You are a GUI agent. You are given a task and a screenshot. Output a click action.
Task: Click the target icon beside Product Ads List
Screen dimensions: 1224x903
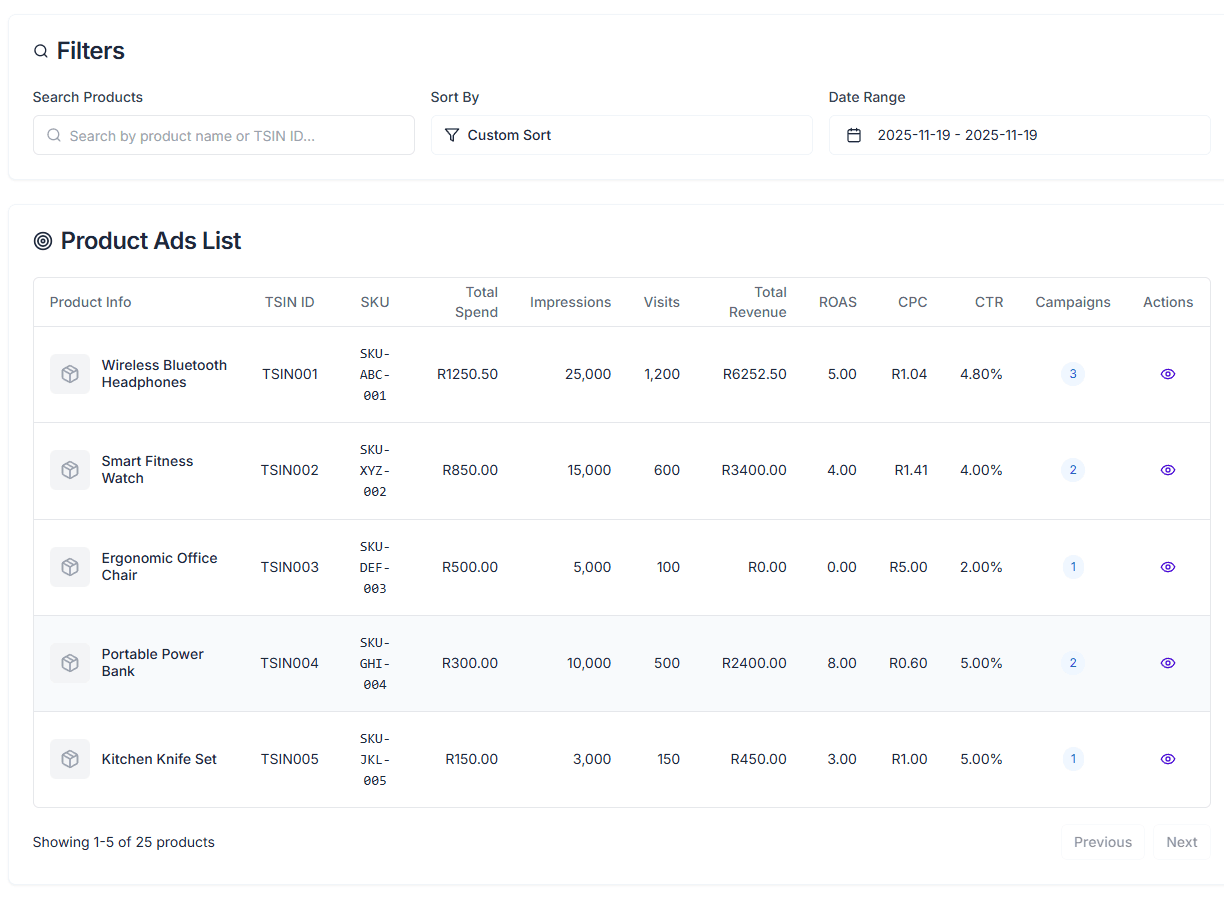pos(41,240)
